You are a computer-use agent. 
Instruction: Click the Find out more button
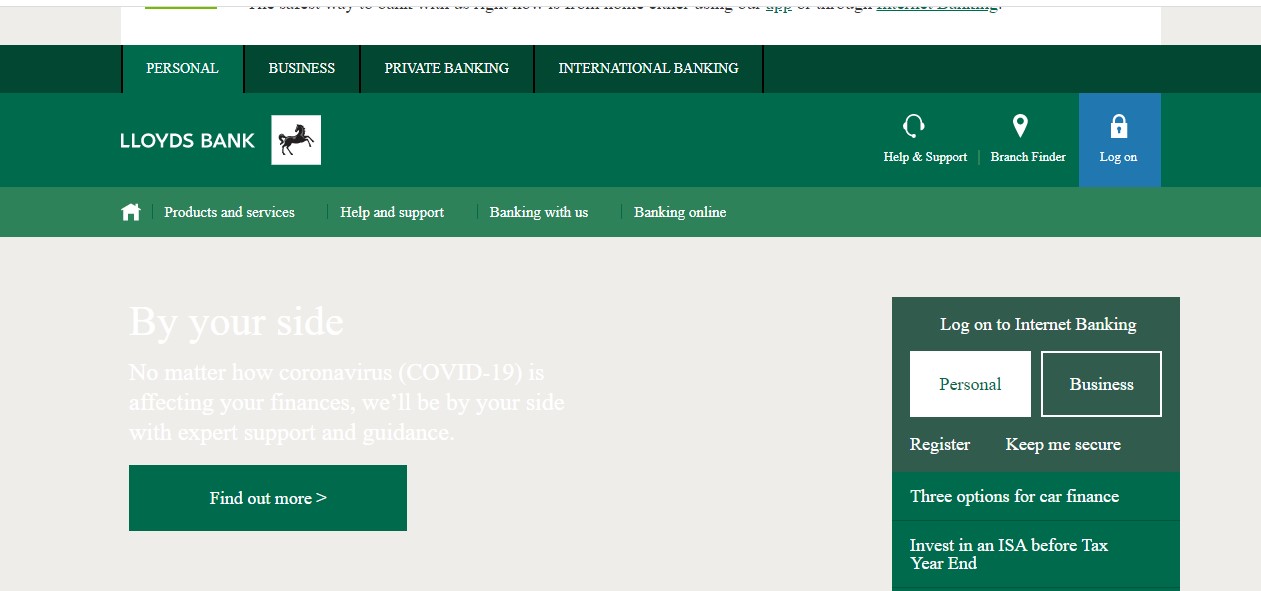pos(268,498)
